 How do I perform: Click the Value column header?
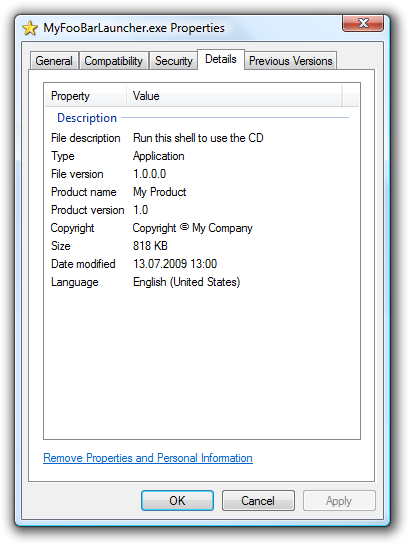pos(234,96)
